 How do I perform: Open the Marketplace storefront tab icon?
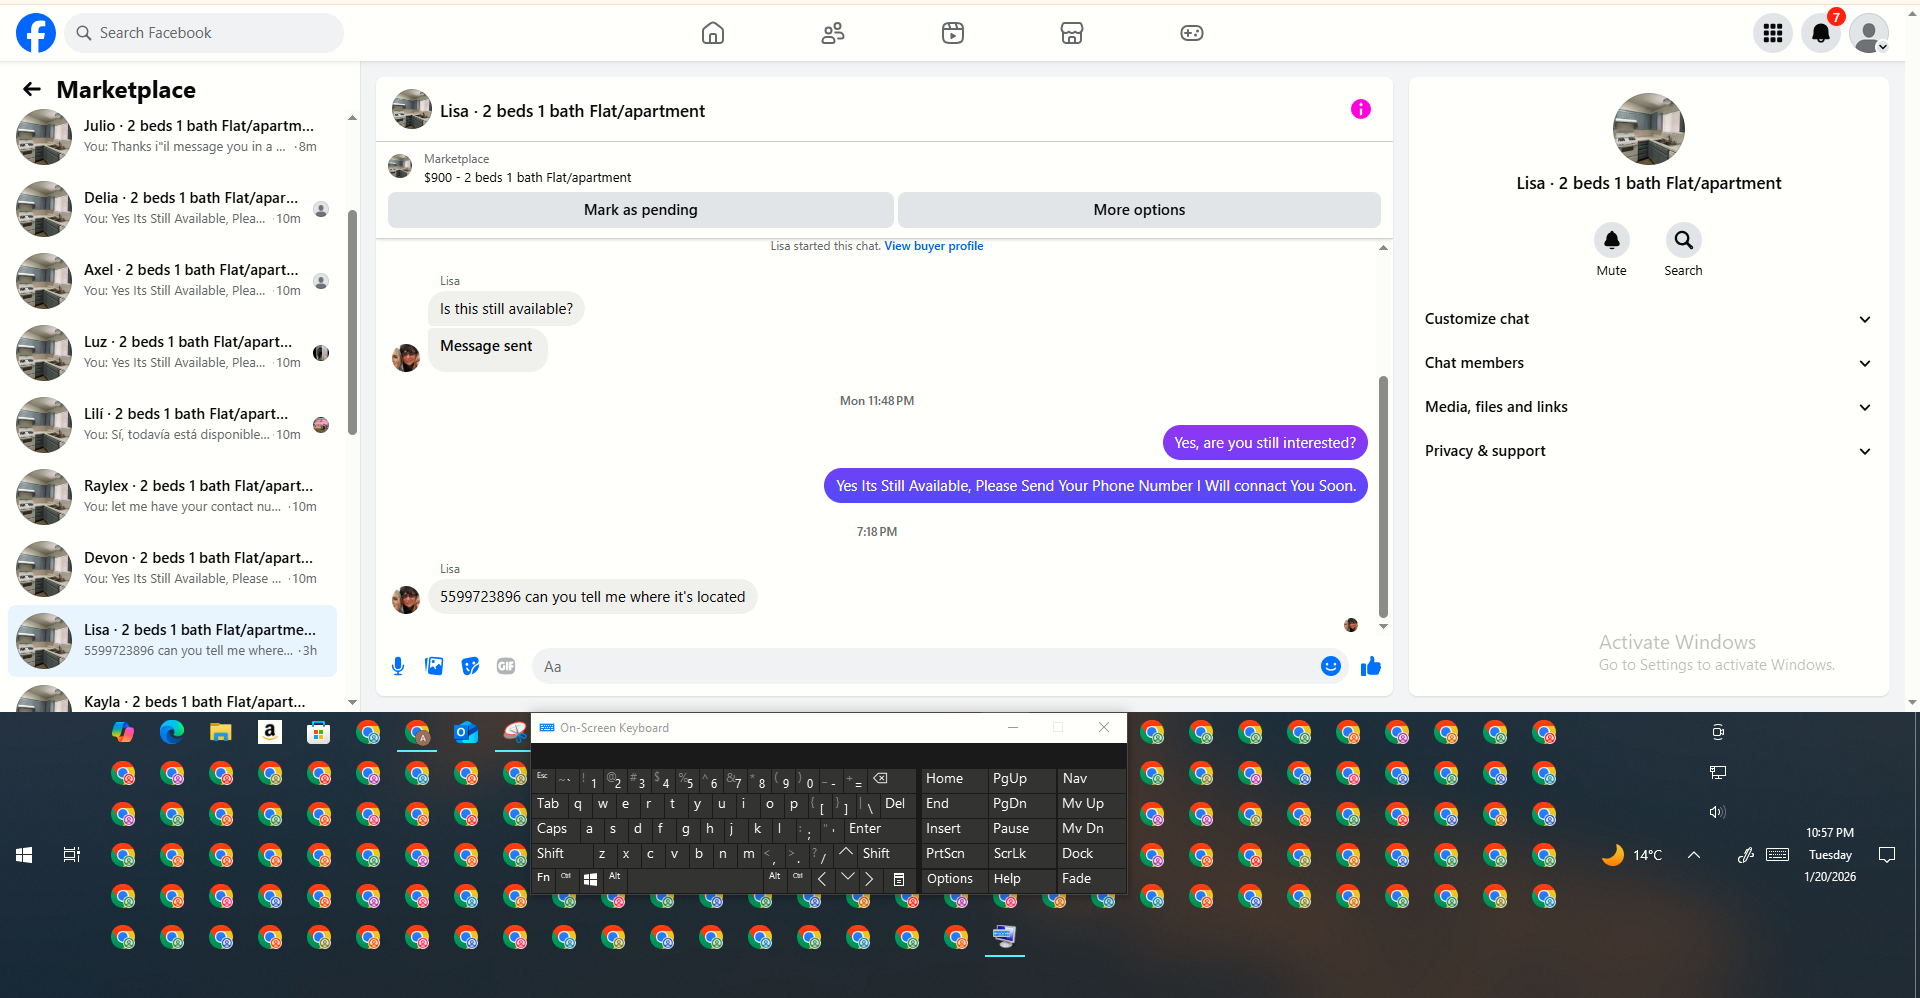click(1072, 33)
